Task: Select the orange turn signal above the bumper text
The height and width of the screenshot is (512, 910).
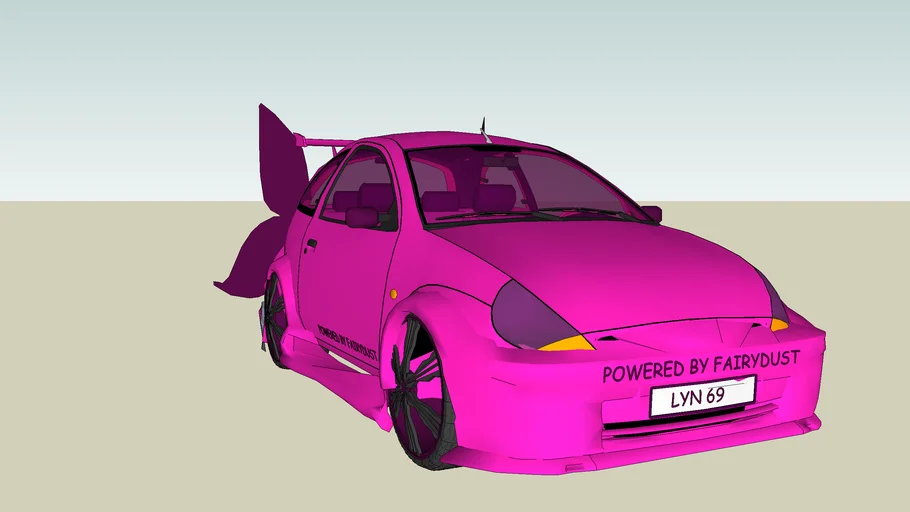Action: click(566, 343)
